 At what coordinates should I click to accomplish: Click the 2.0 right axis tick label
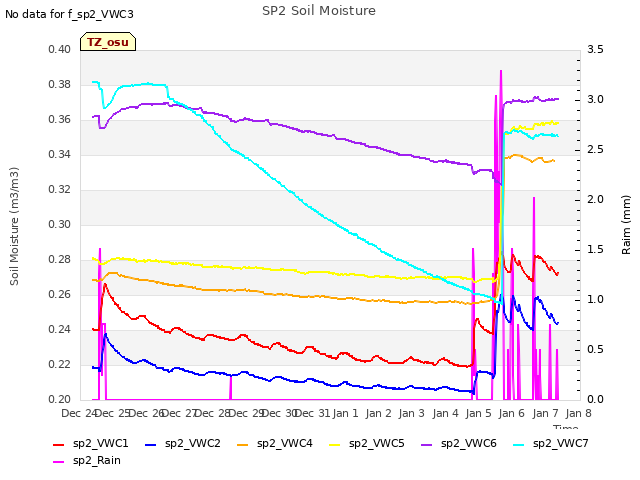coord(595,200)
